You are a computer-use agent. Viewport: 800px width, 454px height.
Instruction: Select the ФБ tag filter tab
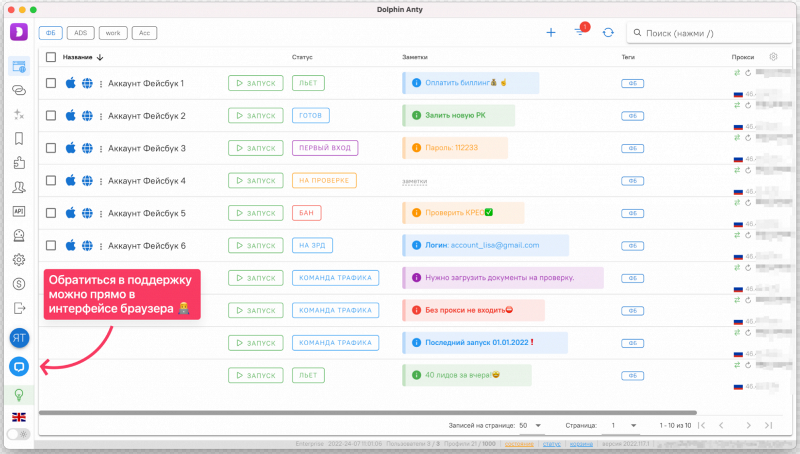pyautogui.click(x=51, y=33)
